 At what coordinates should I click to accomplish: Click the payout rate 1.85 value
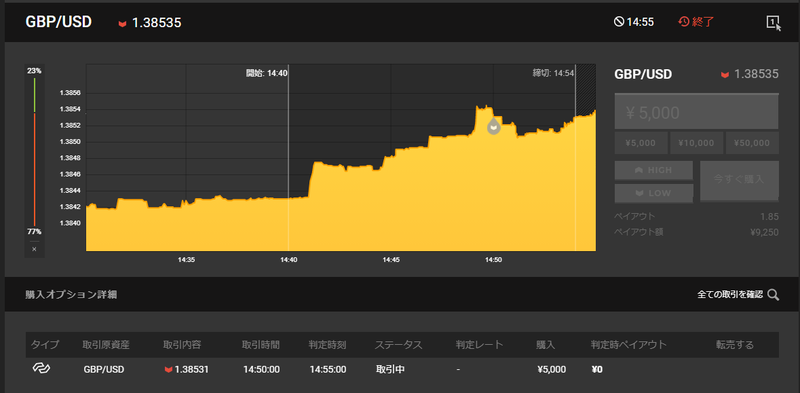tap(769, 216)
